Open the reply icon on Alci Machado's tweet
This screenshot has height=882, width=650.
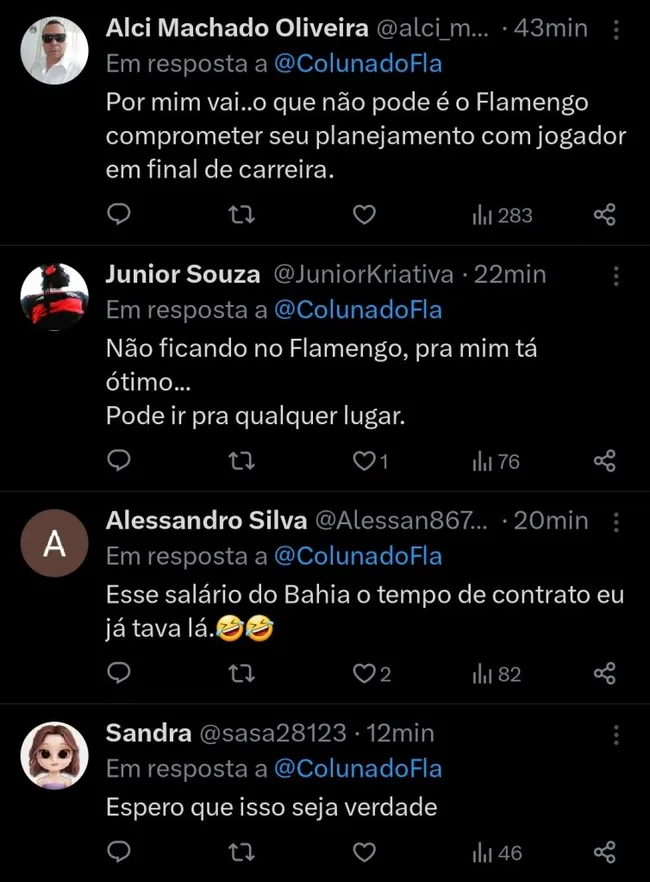(119, 214)
